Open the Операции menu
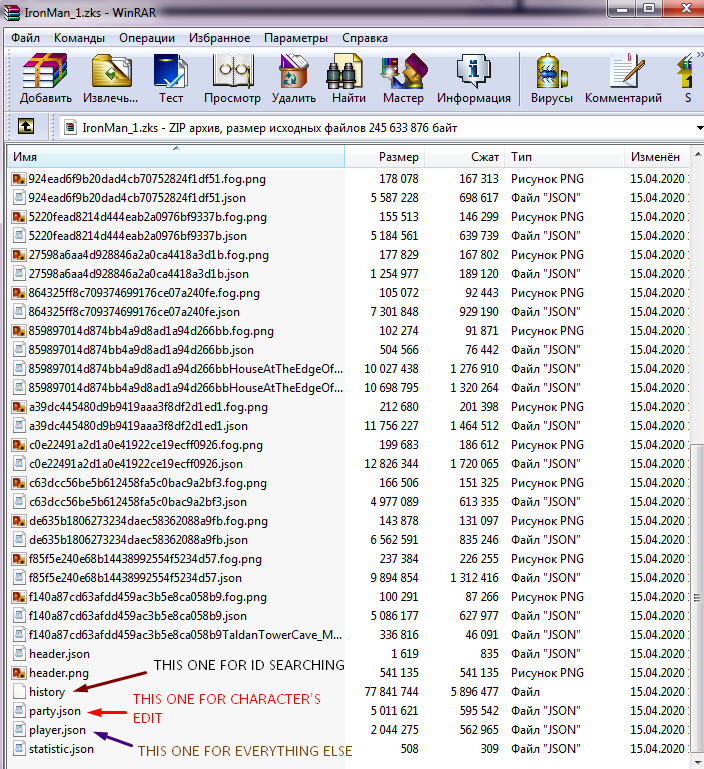 [147, 38]
